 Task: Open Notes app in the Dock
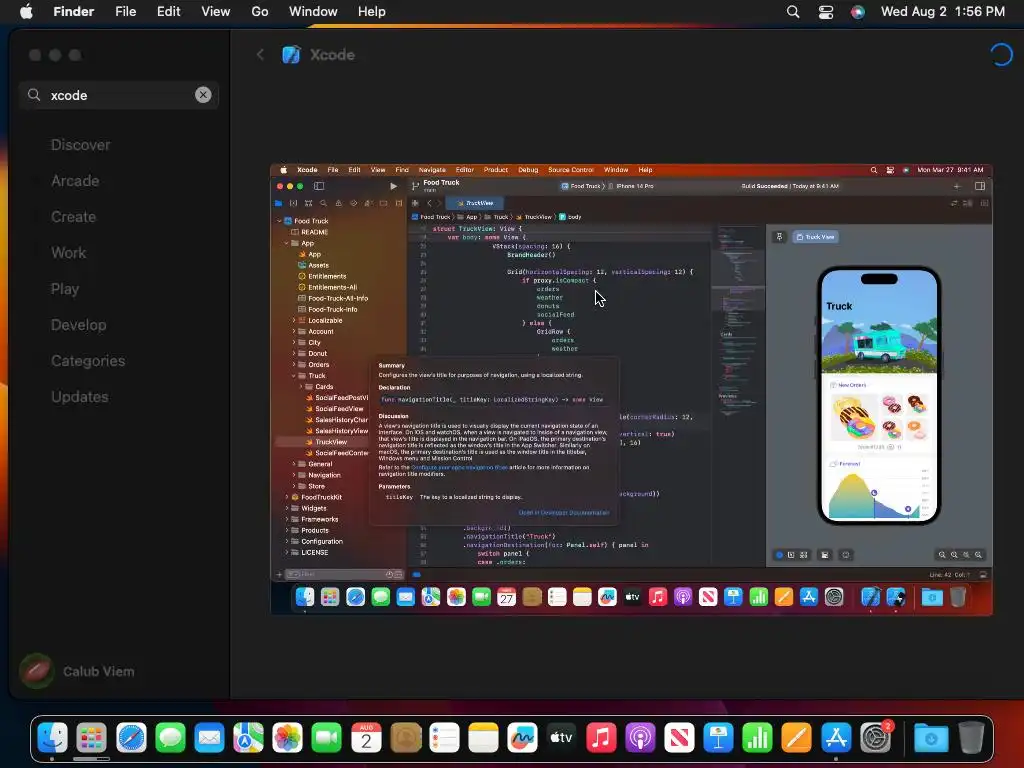483,738
